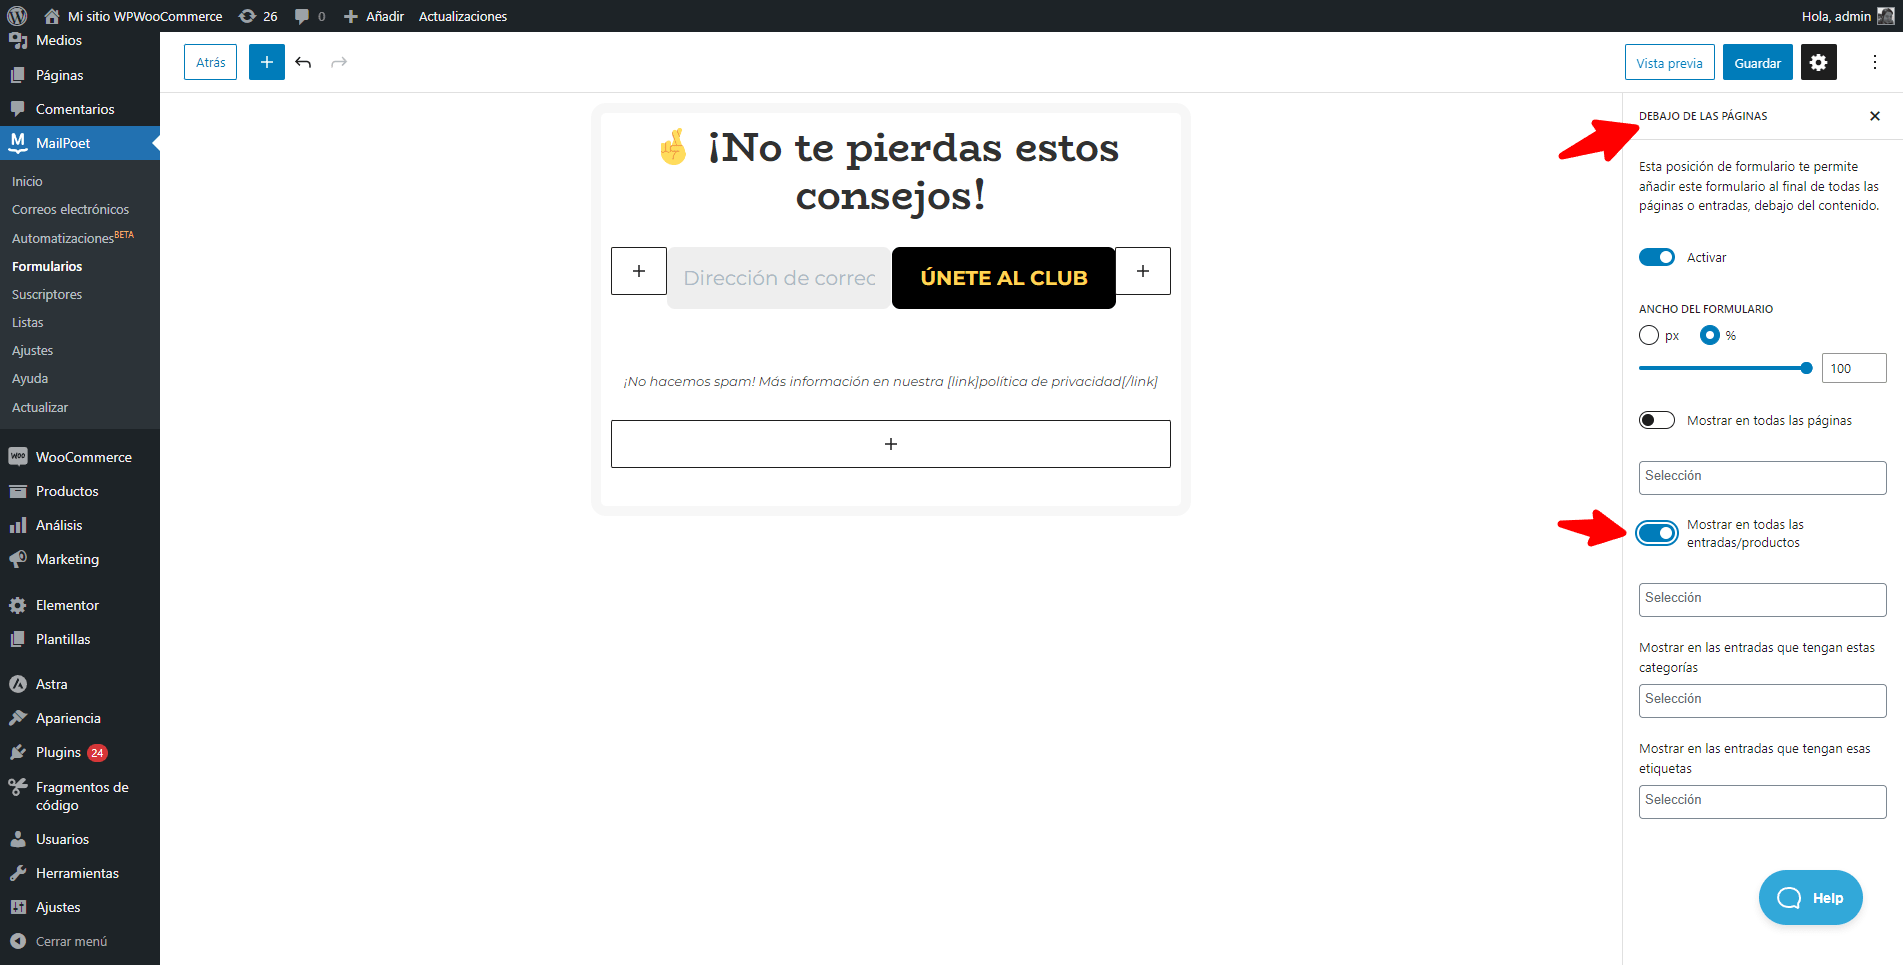Undo the last change
Viewport: 1903px width, 965px height.
(303, 62)
